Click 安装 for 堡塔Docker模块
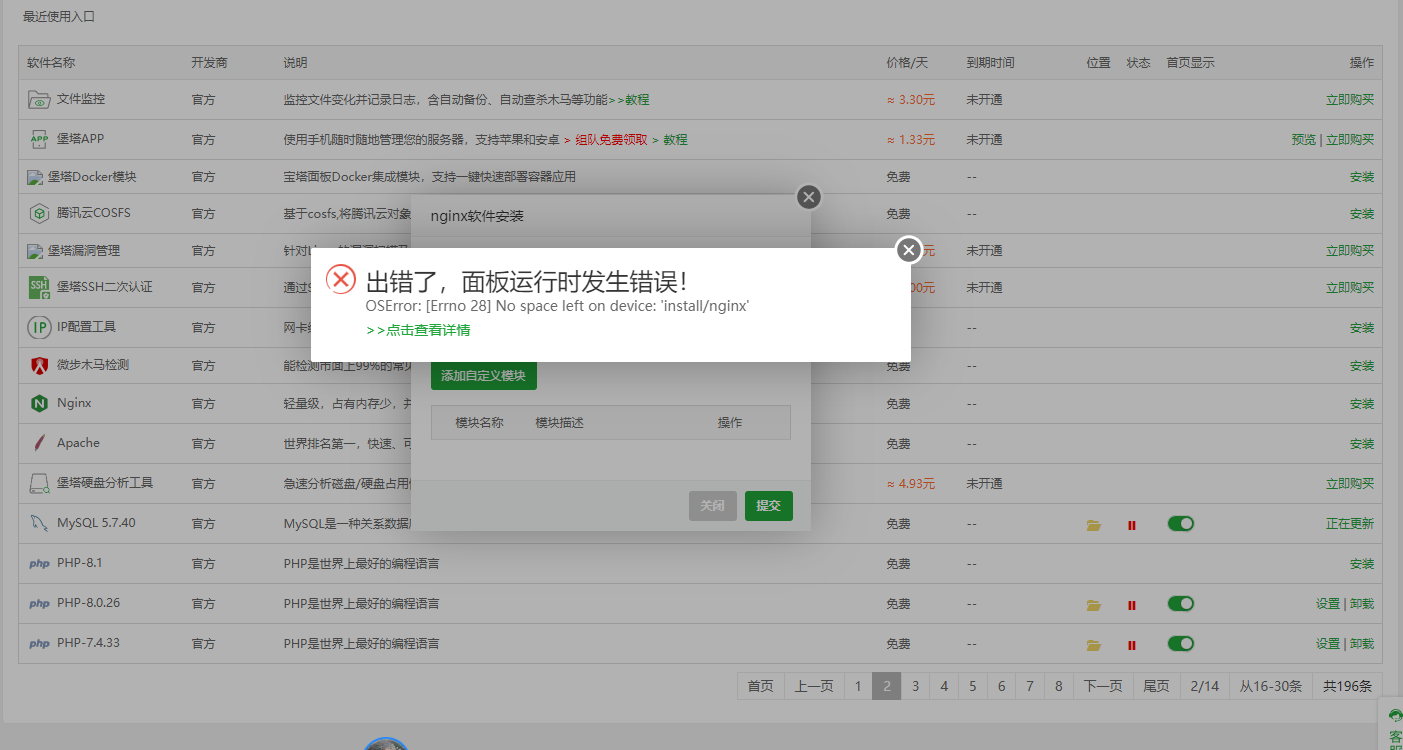 pyautogui.click(x=1362, y=177)
